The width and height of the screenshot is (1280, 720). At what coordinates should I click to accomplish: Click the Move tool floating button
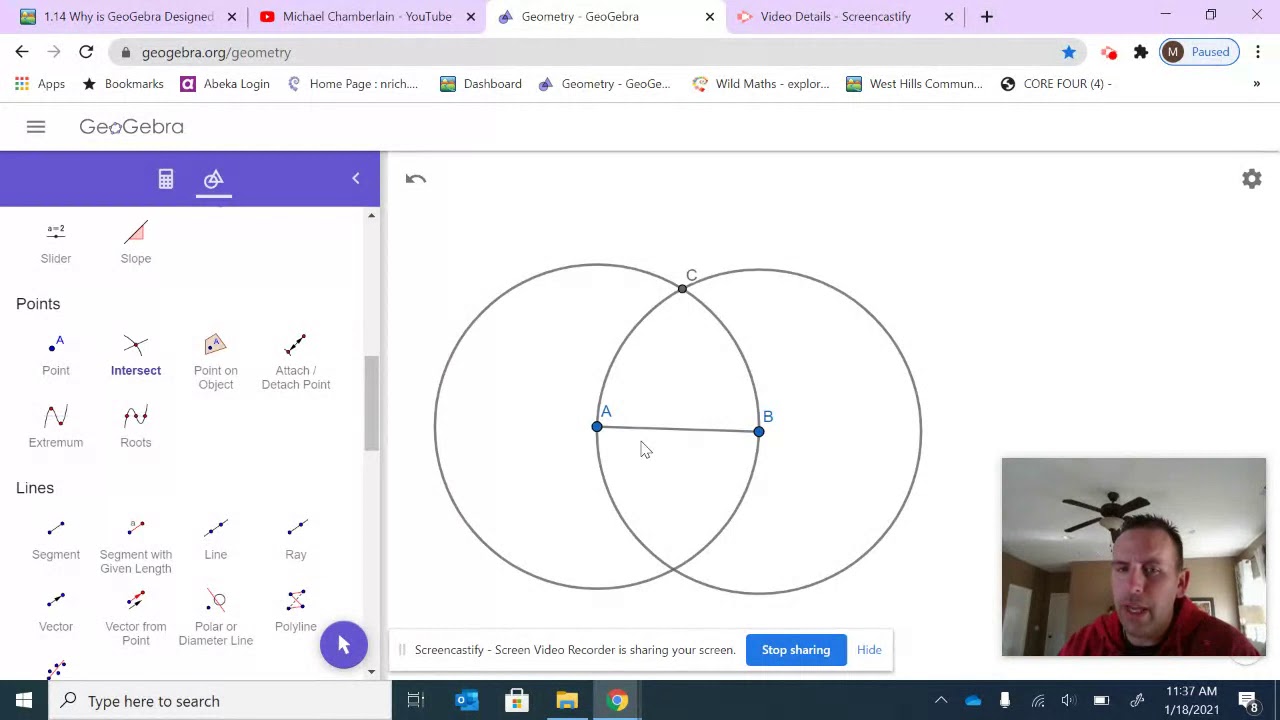click(344, 645)
